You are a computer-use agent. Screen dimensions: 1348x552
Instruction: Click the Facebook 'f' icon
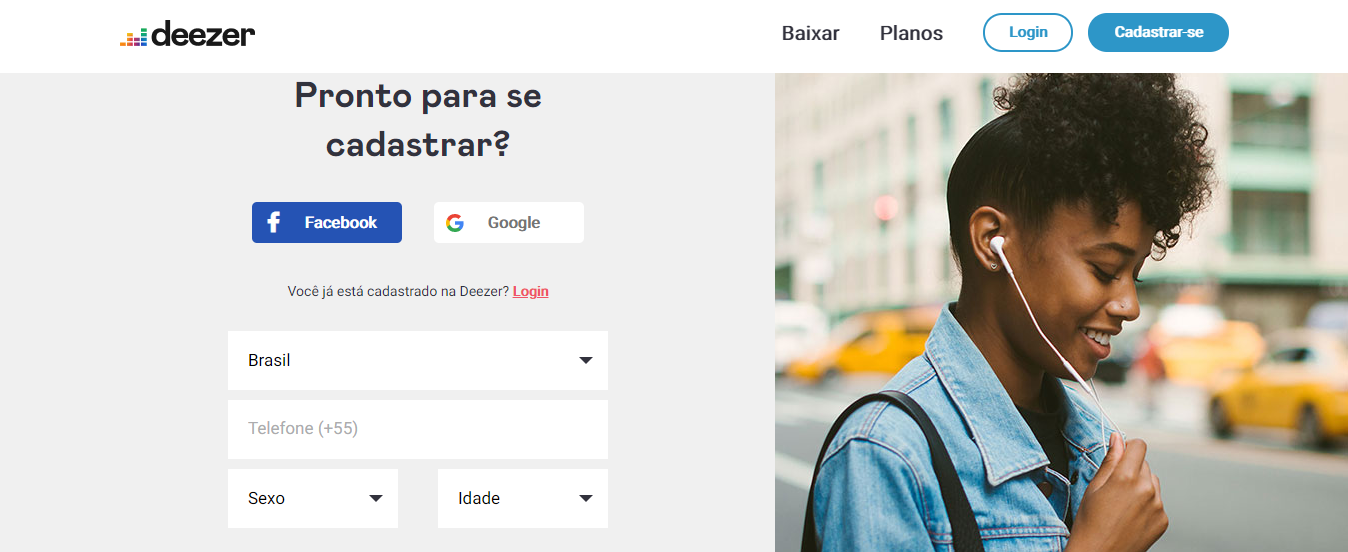point(274,223)
